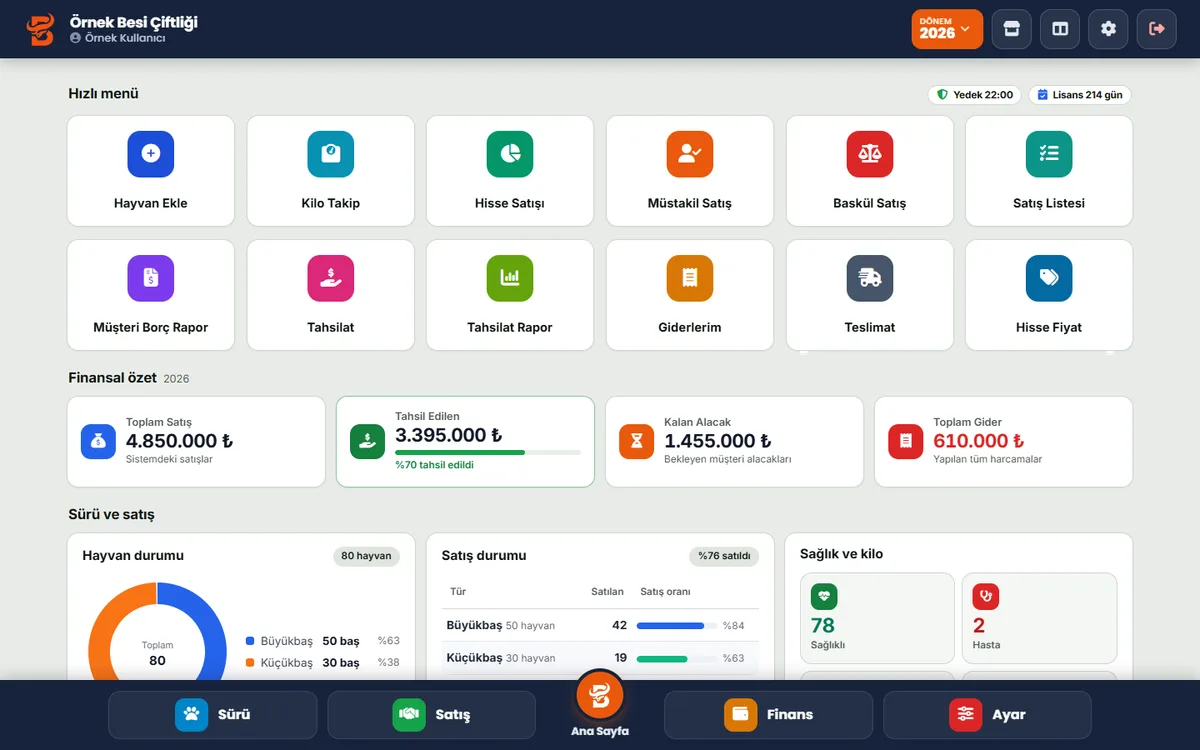Open the Teslimat truck icon
The width and height of the screenshot is (1200, 750).
[870, 278]
